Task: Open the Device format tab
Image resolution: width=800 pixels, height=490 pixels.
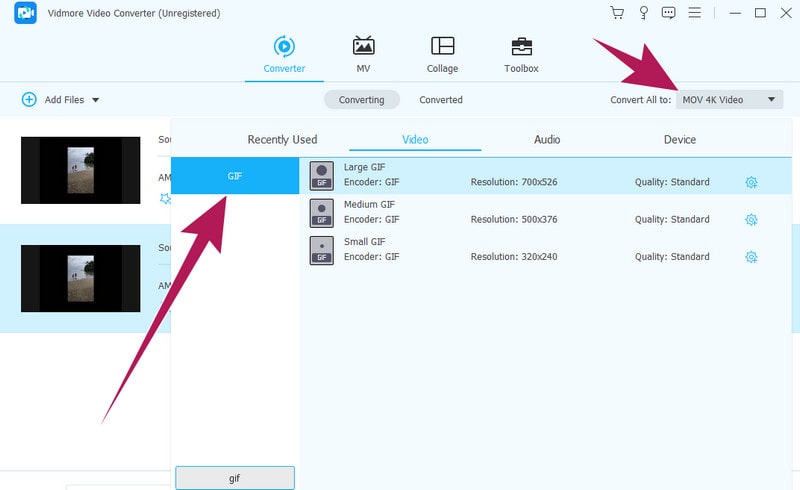Action: tap(680, 140)
